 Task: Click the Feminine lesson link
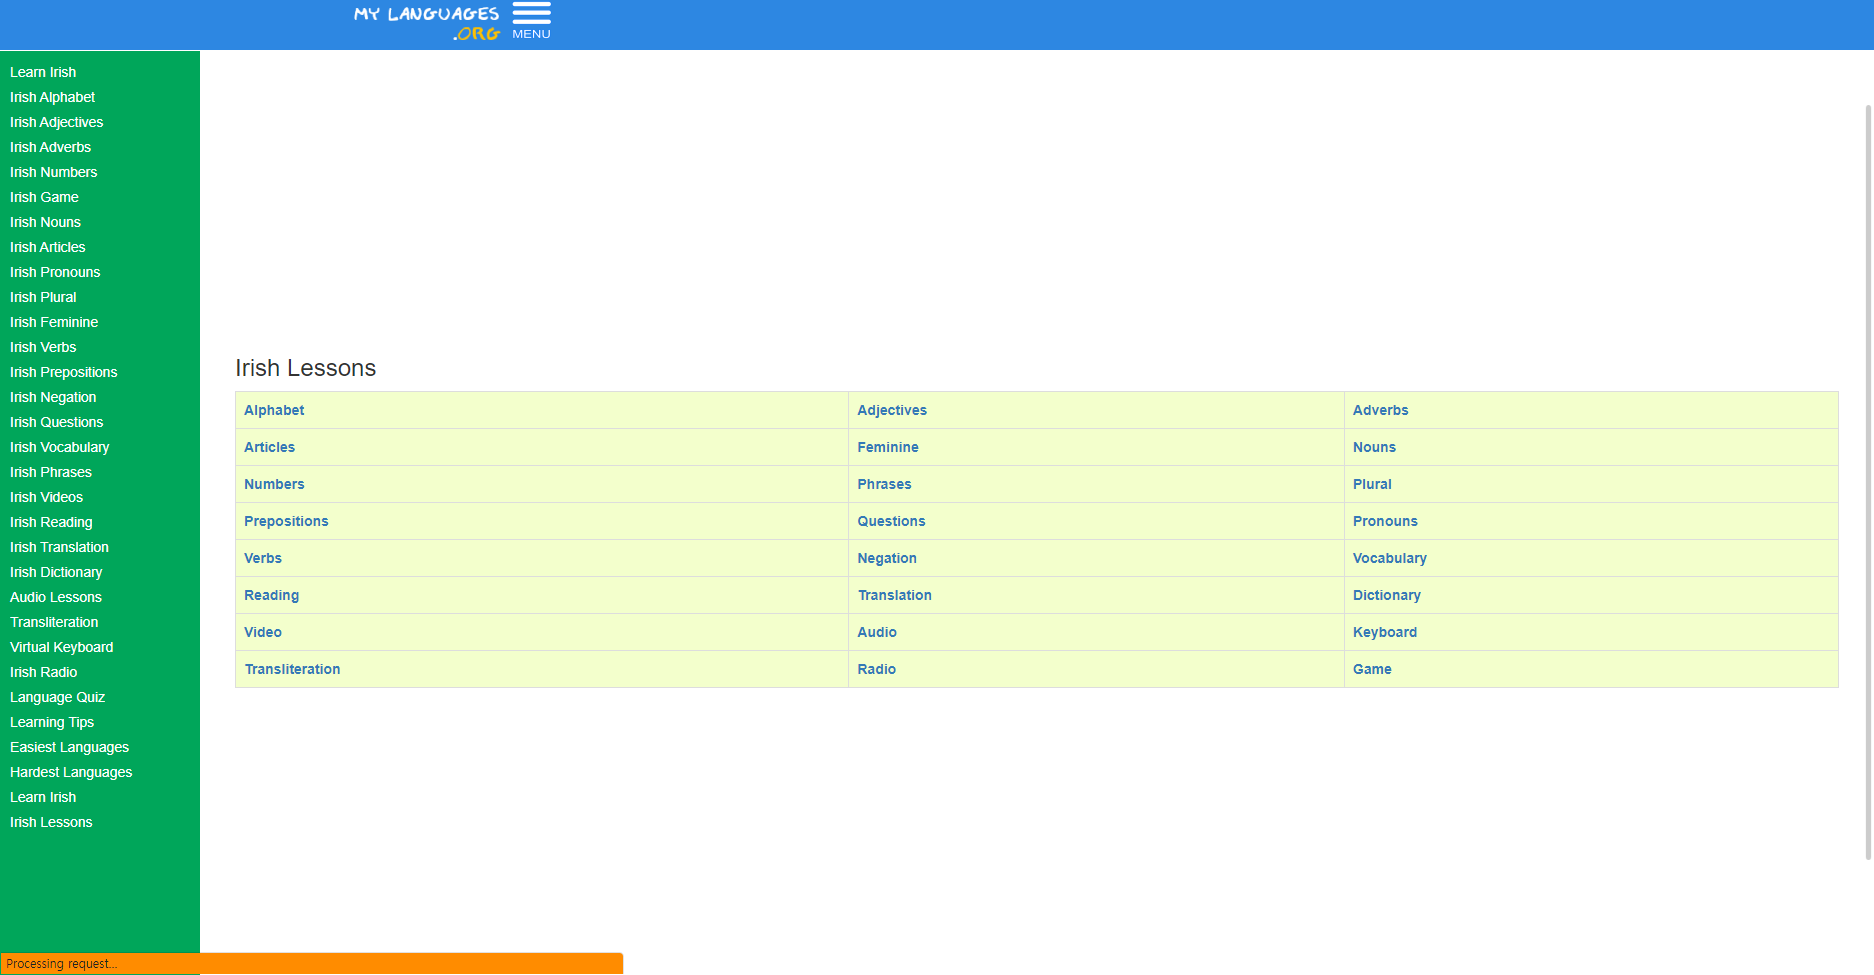click(x=888, y=447)
